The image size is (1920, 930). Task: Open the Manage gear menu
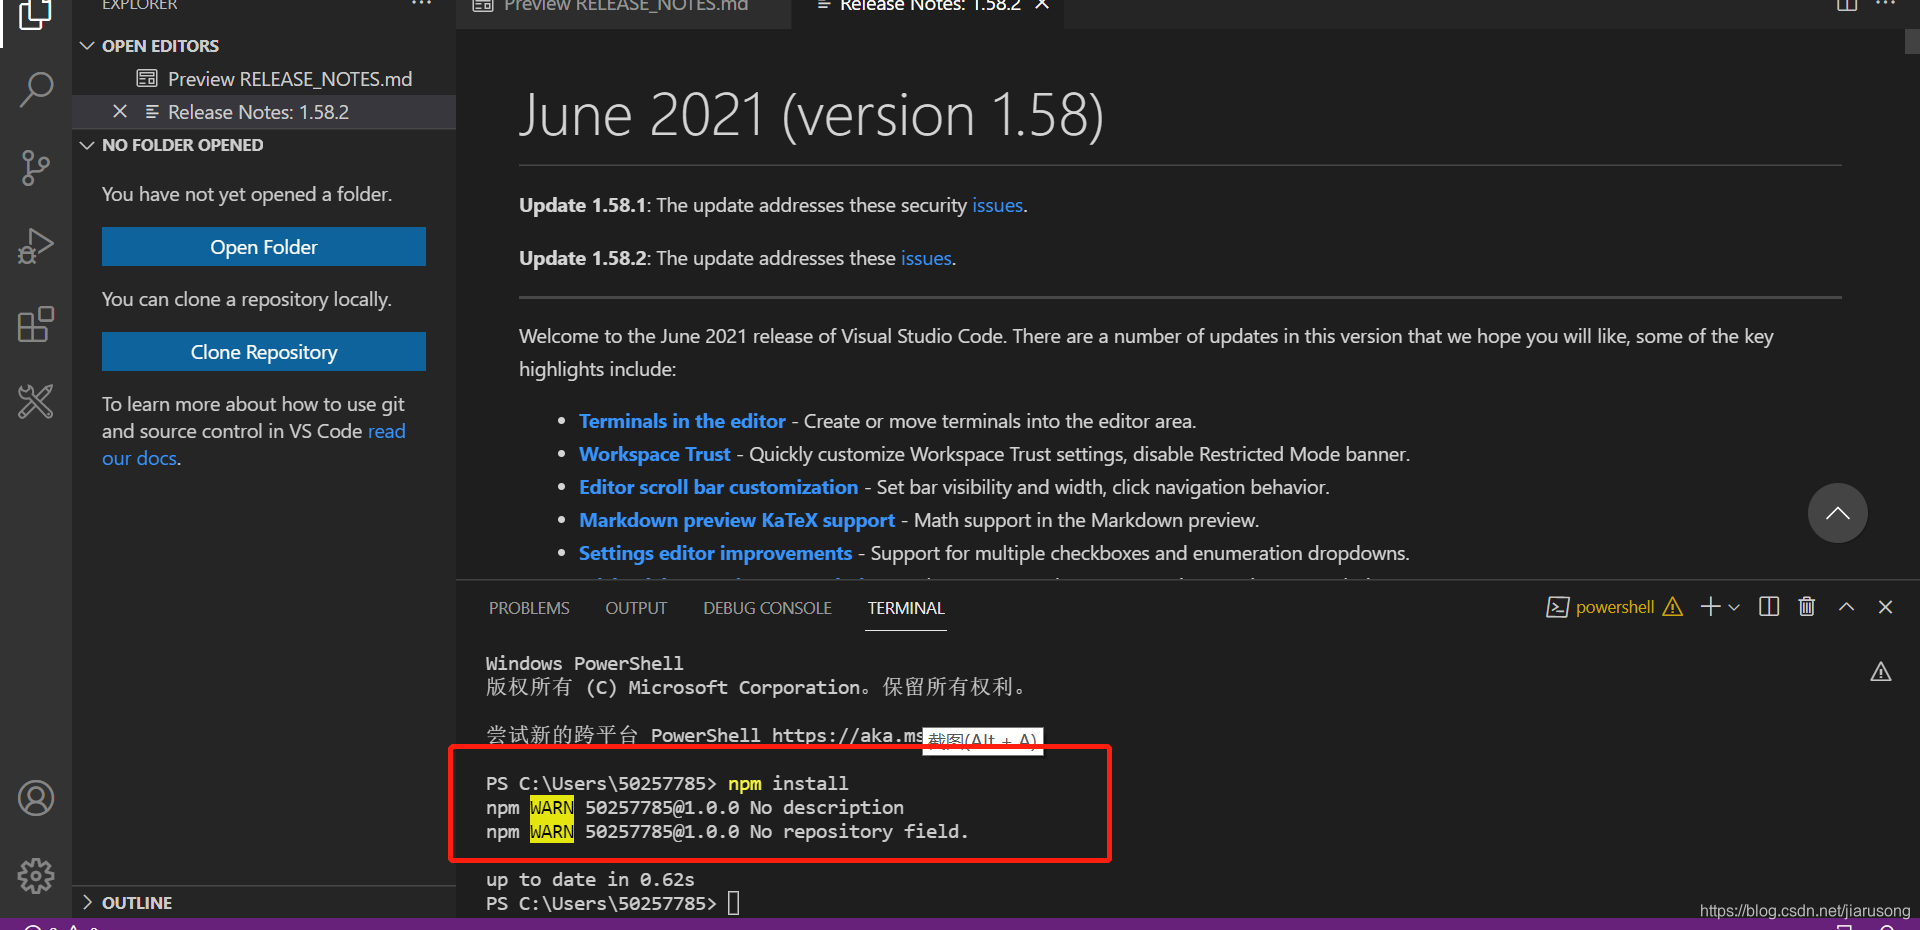click(x=36, y=876)
